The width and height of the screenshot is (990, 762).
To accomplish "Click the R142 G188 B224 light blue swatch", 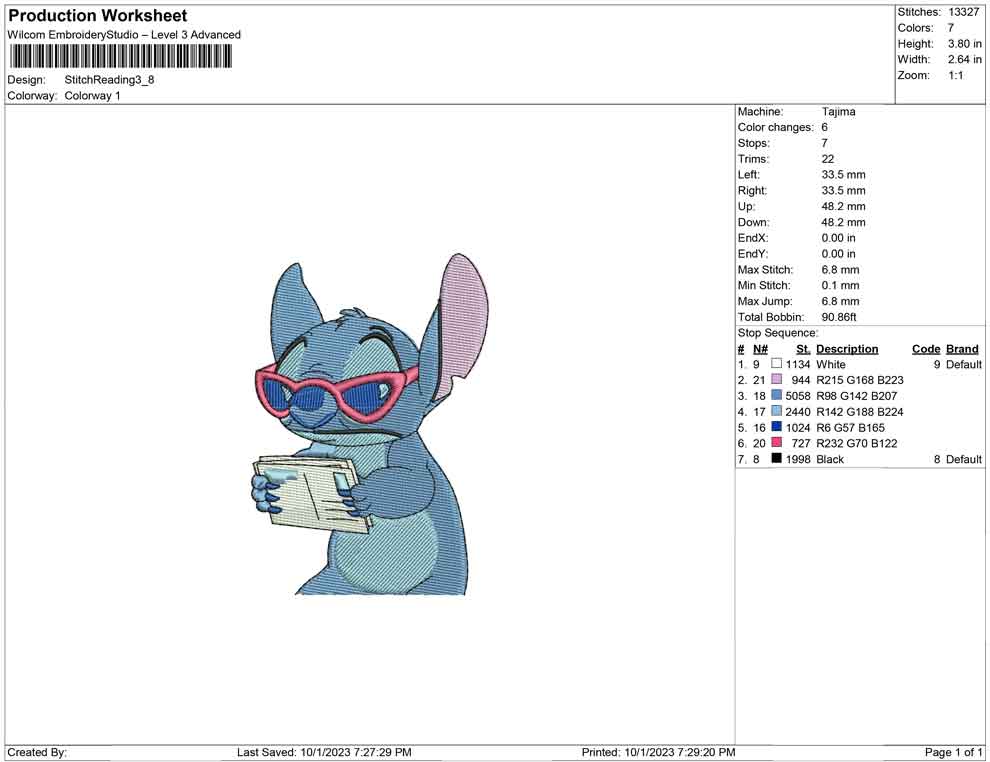I will (x=777, y=411).
